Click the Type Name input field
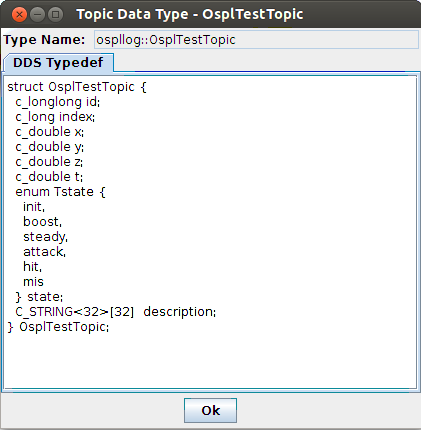The height and width of the screenshot is (430, 421). [x=256, y=40]
